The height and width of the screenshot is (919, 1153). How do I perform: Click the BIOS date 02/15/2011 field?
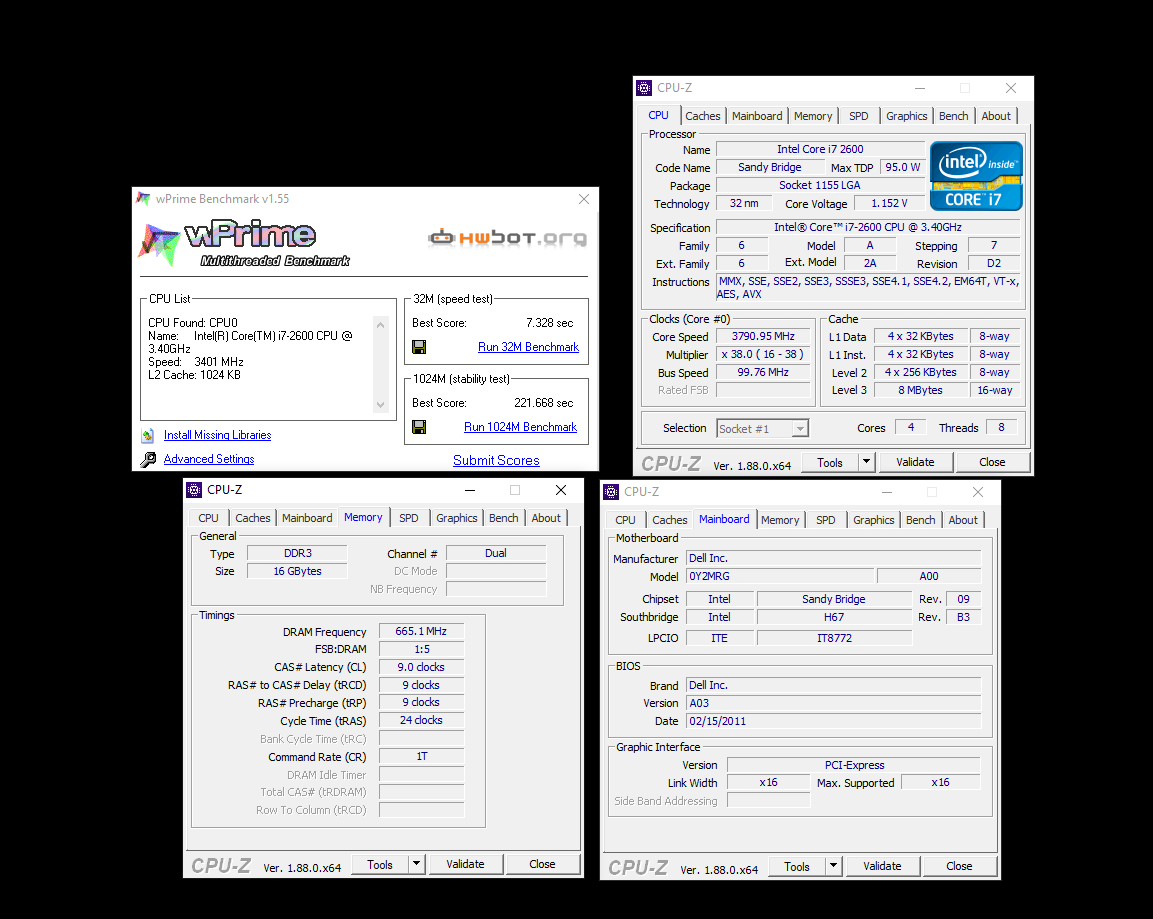833,721
